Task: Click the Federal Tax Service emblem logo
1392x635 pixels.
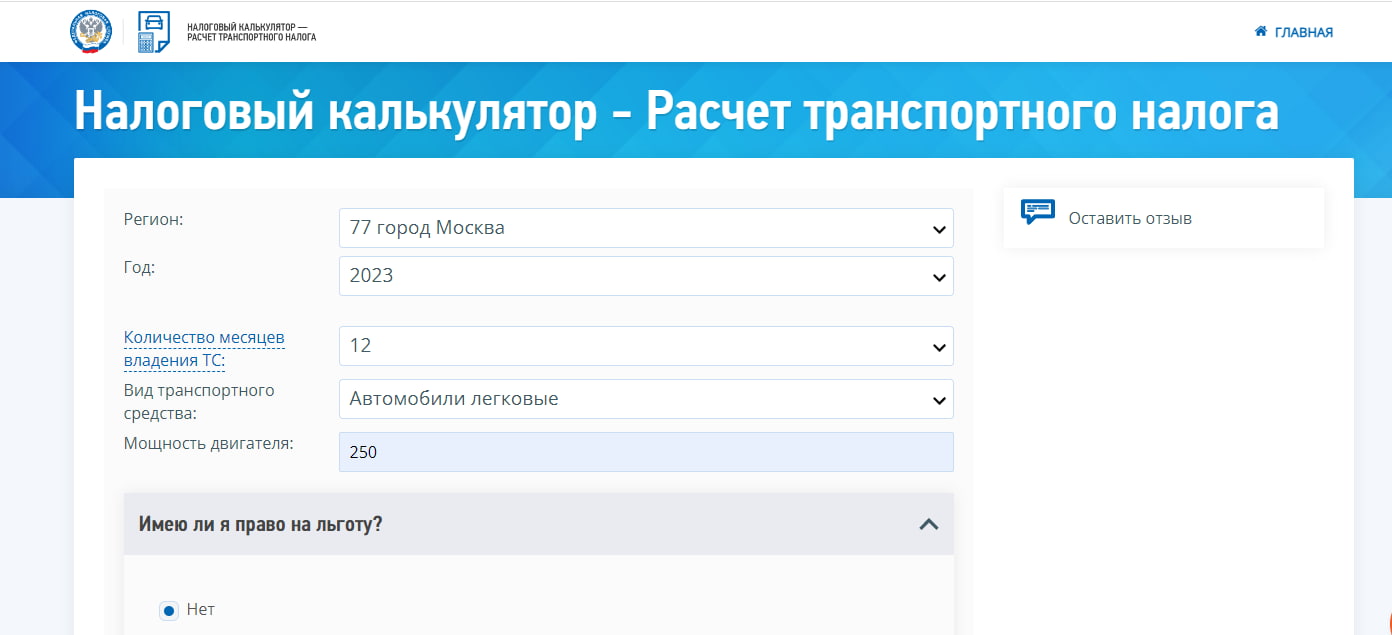Action: click(x=91, y=30)
